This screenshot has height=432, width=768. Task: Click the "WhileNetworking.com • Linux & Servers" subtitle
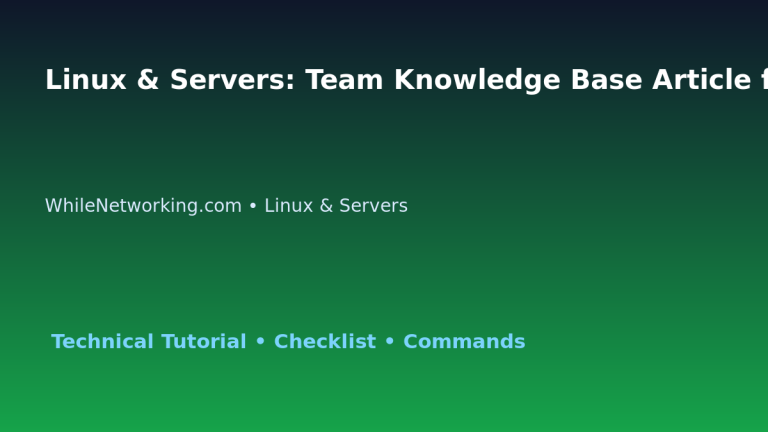pyautogui.click(x=226, y=206)
